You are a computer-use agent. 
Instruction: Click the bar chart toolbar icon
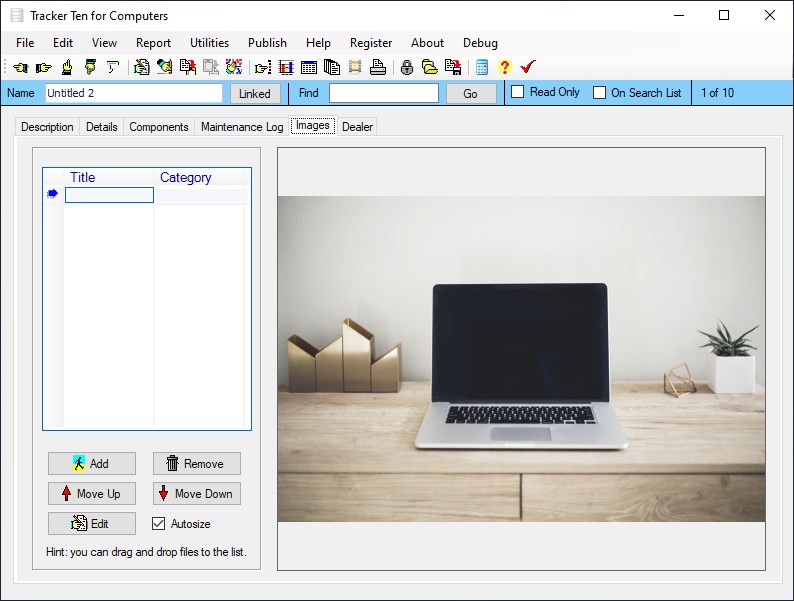pyautogui.click(x=286, y=67)
